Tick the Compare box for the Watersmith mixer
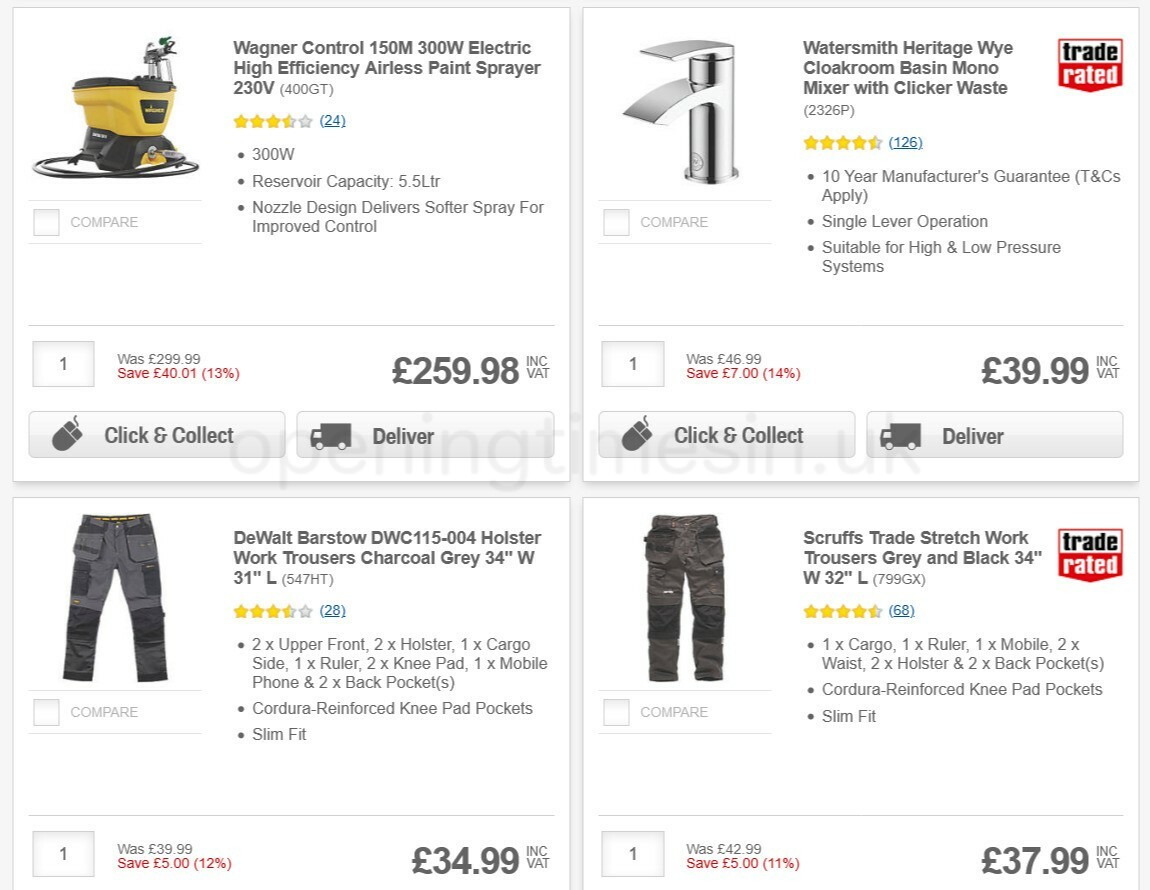 (615, 222)
